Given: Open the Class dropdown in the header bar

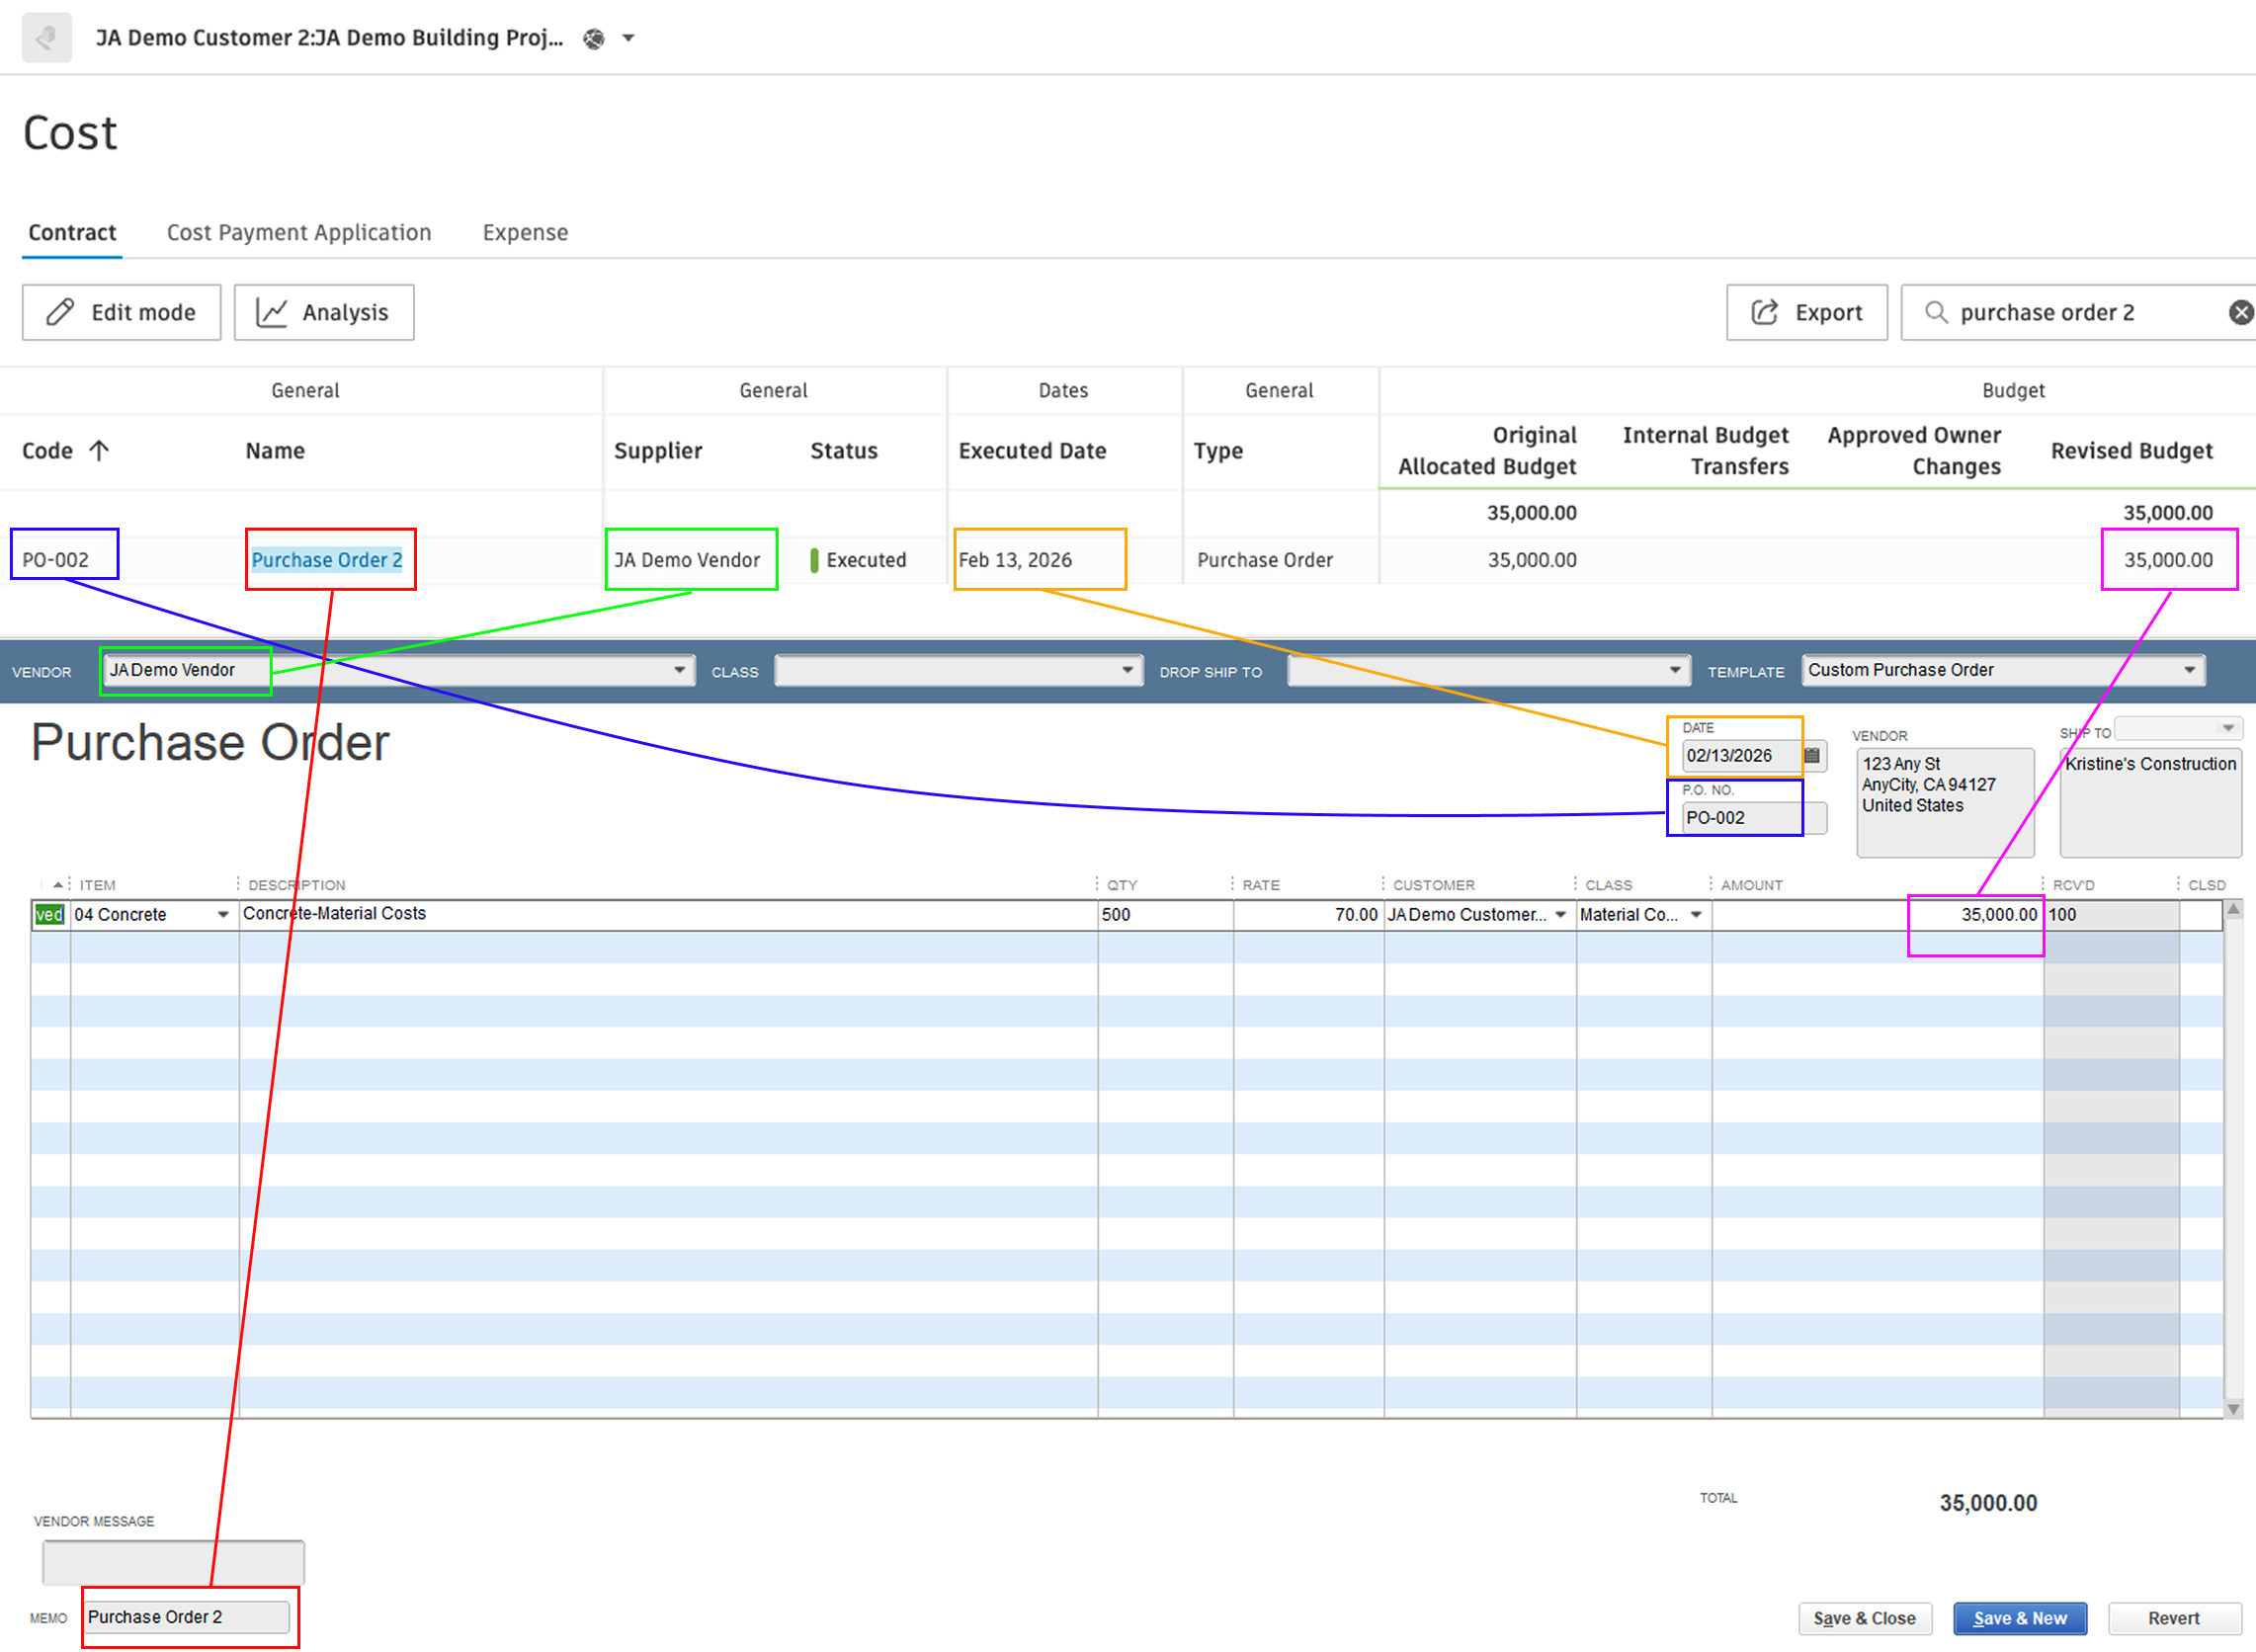Looking at the screenshot, I should click(1127, 670).
